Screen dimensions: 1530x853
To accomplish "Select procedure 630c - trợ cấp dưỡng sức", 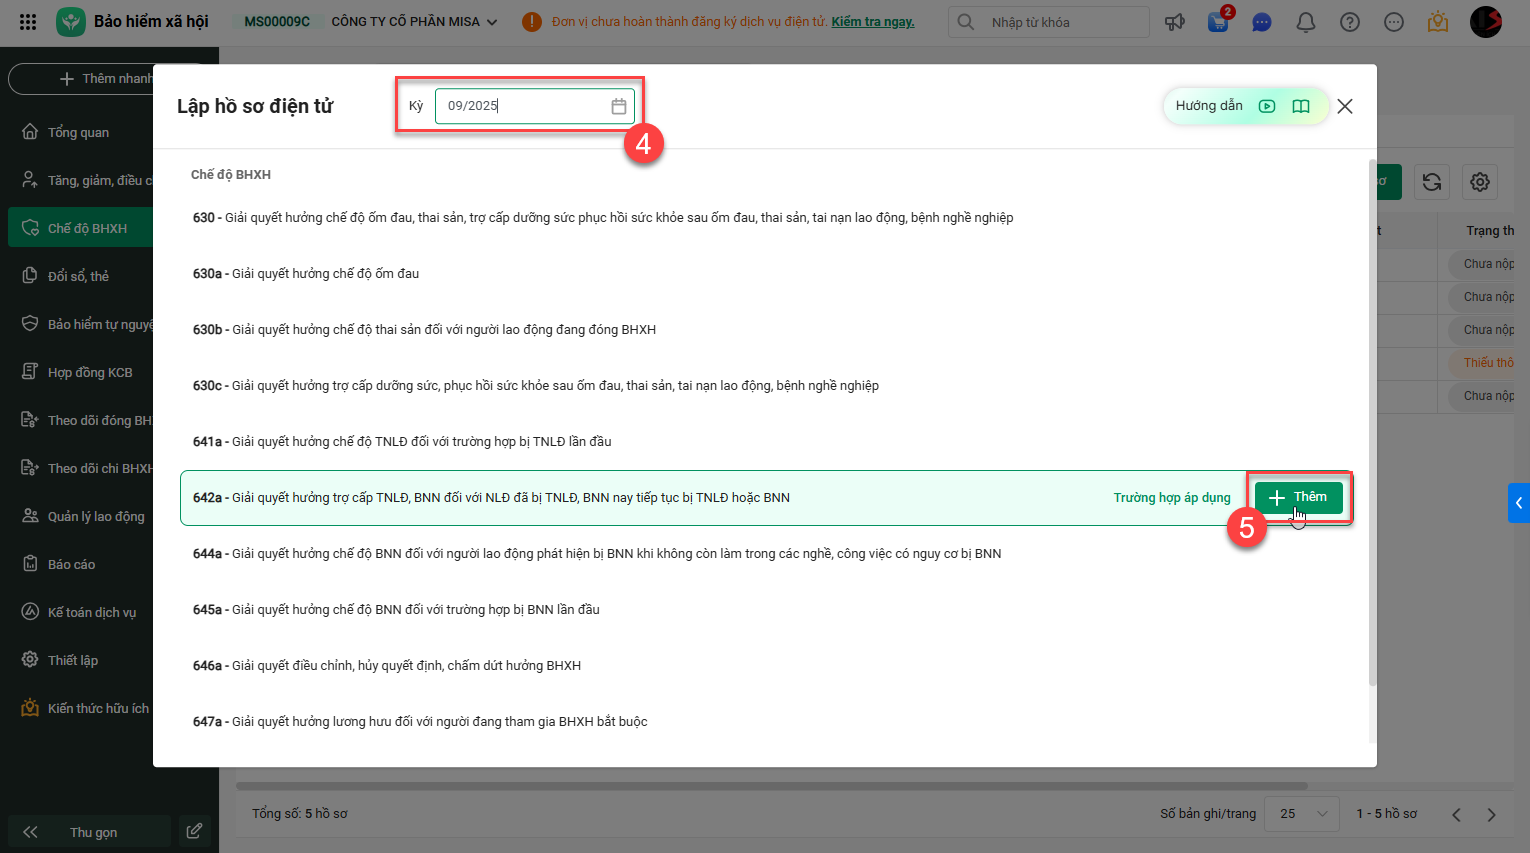I will 764,386.
